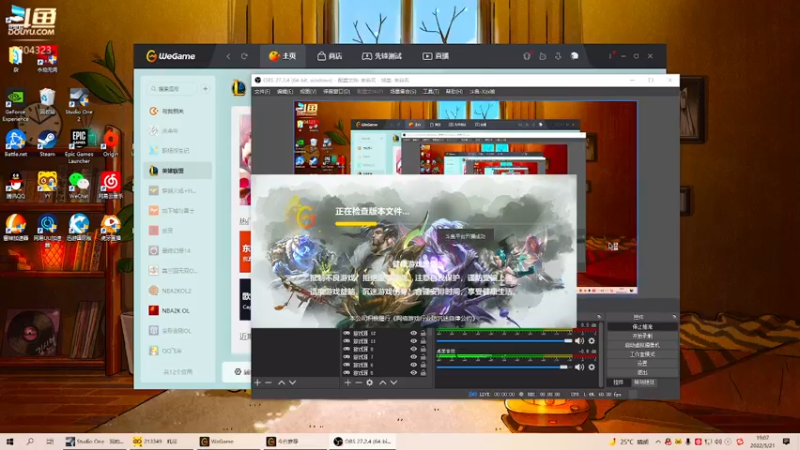Click 停止推流 stop streaming button
800x450 pixels.
pos(642,327)
